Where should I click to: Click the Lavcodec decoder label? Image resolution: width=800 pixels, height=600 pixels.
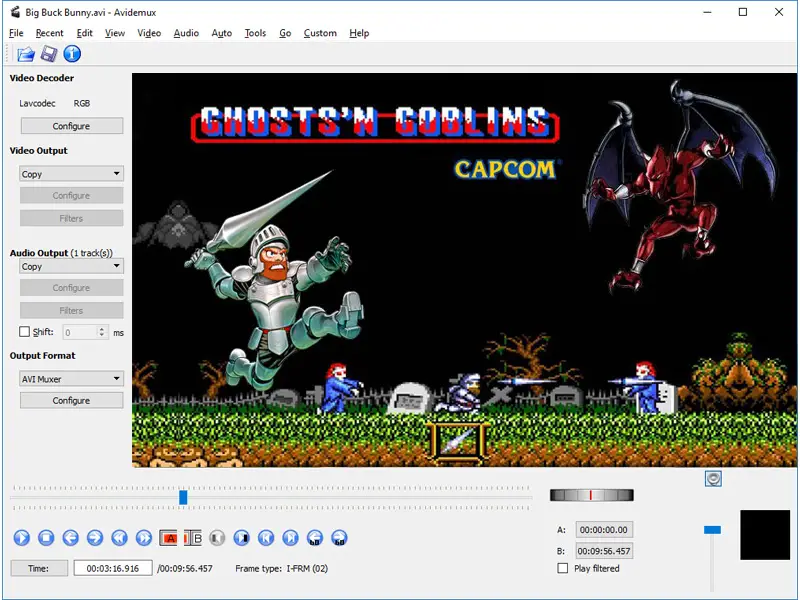coord(37,104)
